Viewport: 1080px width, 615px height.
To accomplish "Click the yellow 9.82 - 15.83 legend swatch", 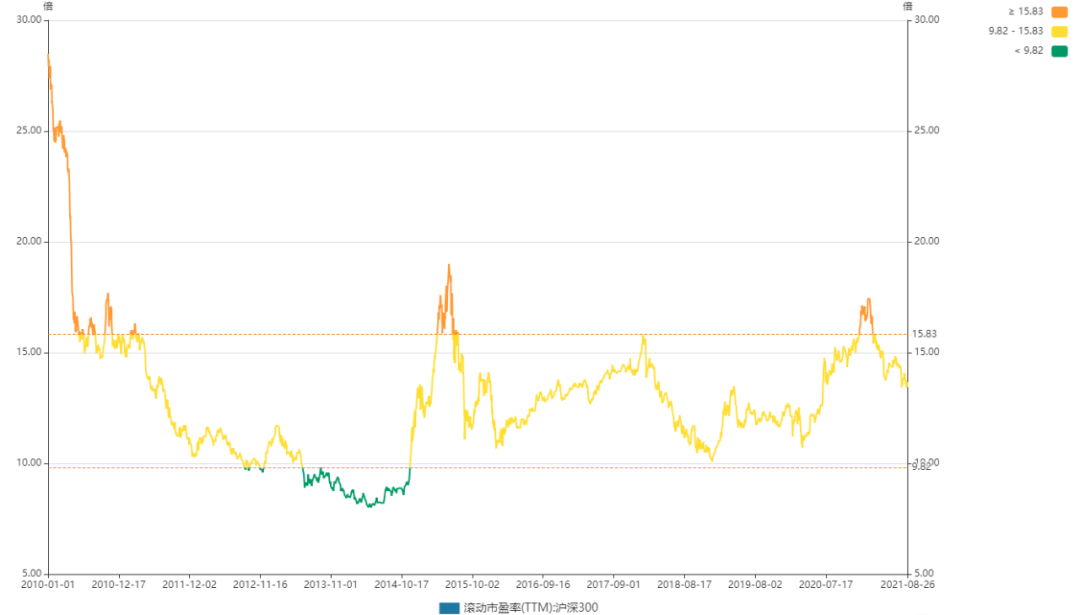I will (x=1059, y=31).
